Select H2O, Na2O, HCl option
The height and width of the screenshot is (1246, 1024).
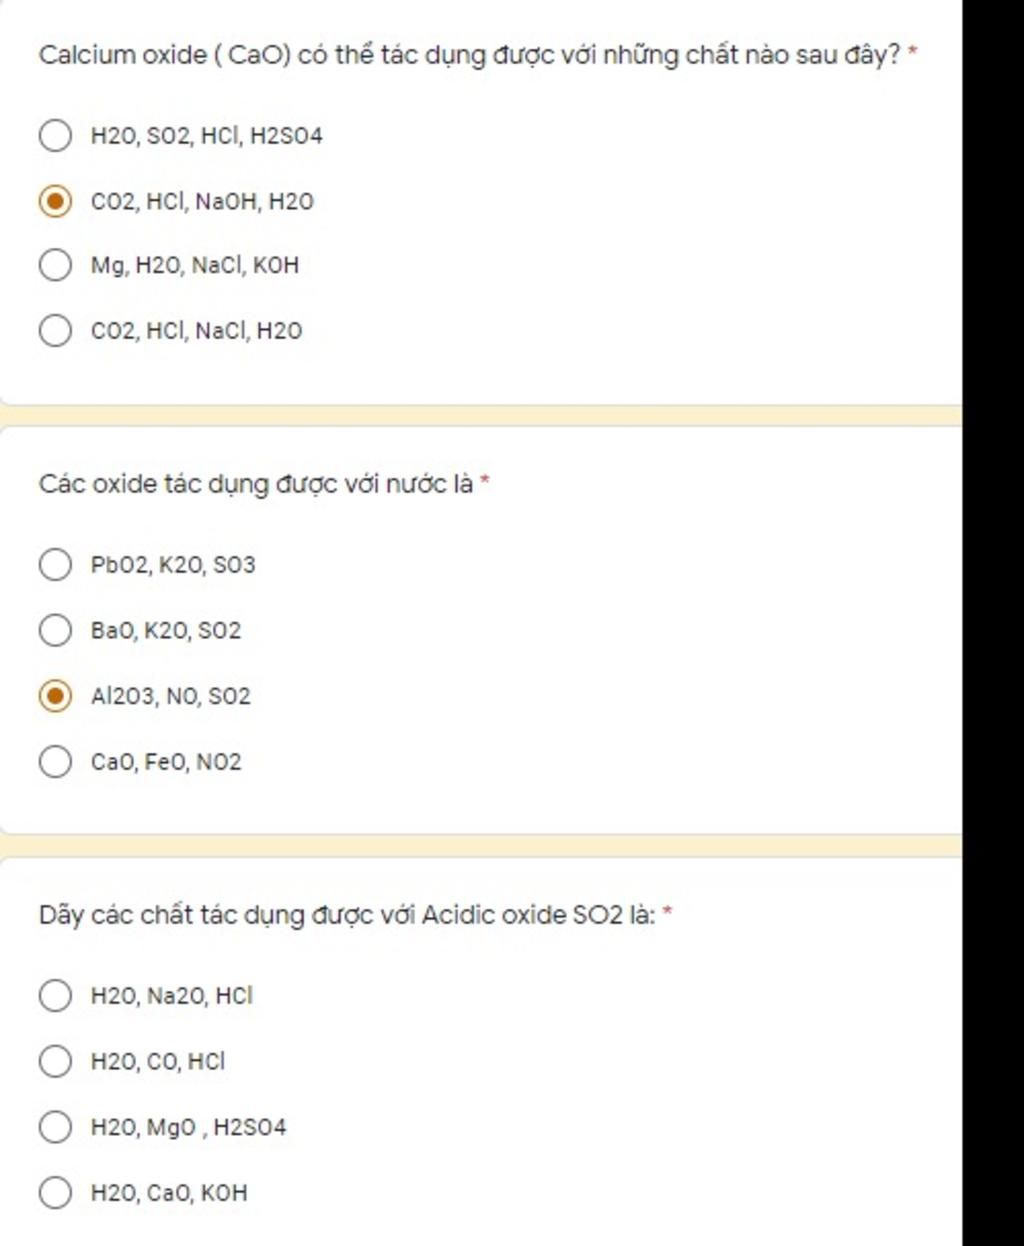[55, 996]
